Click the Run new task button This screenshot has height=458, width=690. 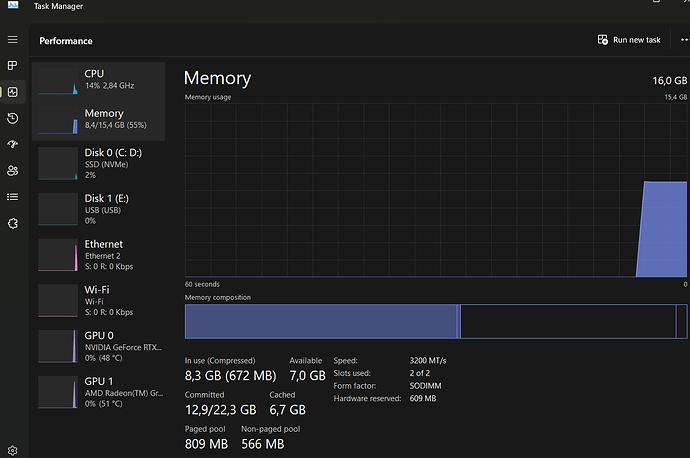(x=629, y=40)
